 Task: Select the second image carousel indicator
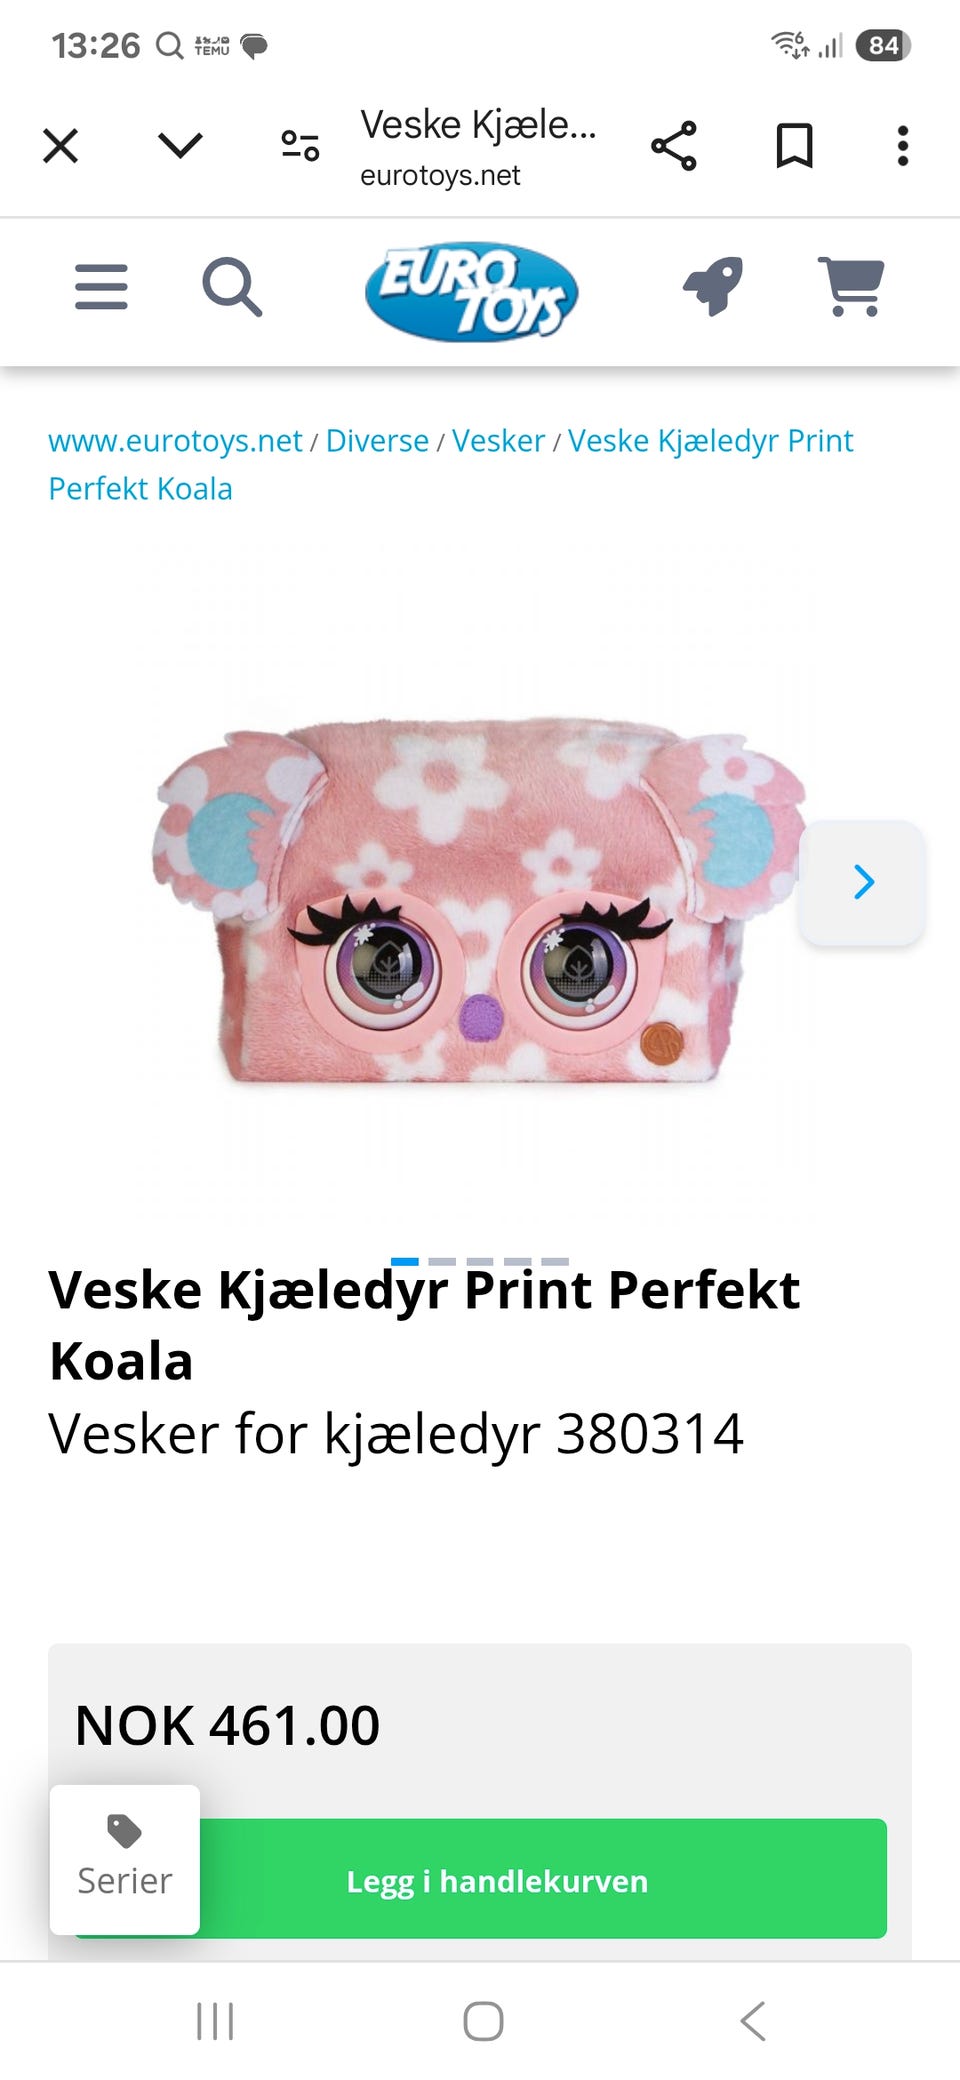tap(442, 1262)
